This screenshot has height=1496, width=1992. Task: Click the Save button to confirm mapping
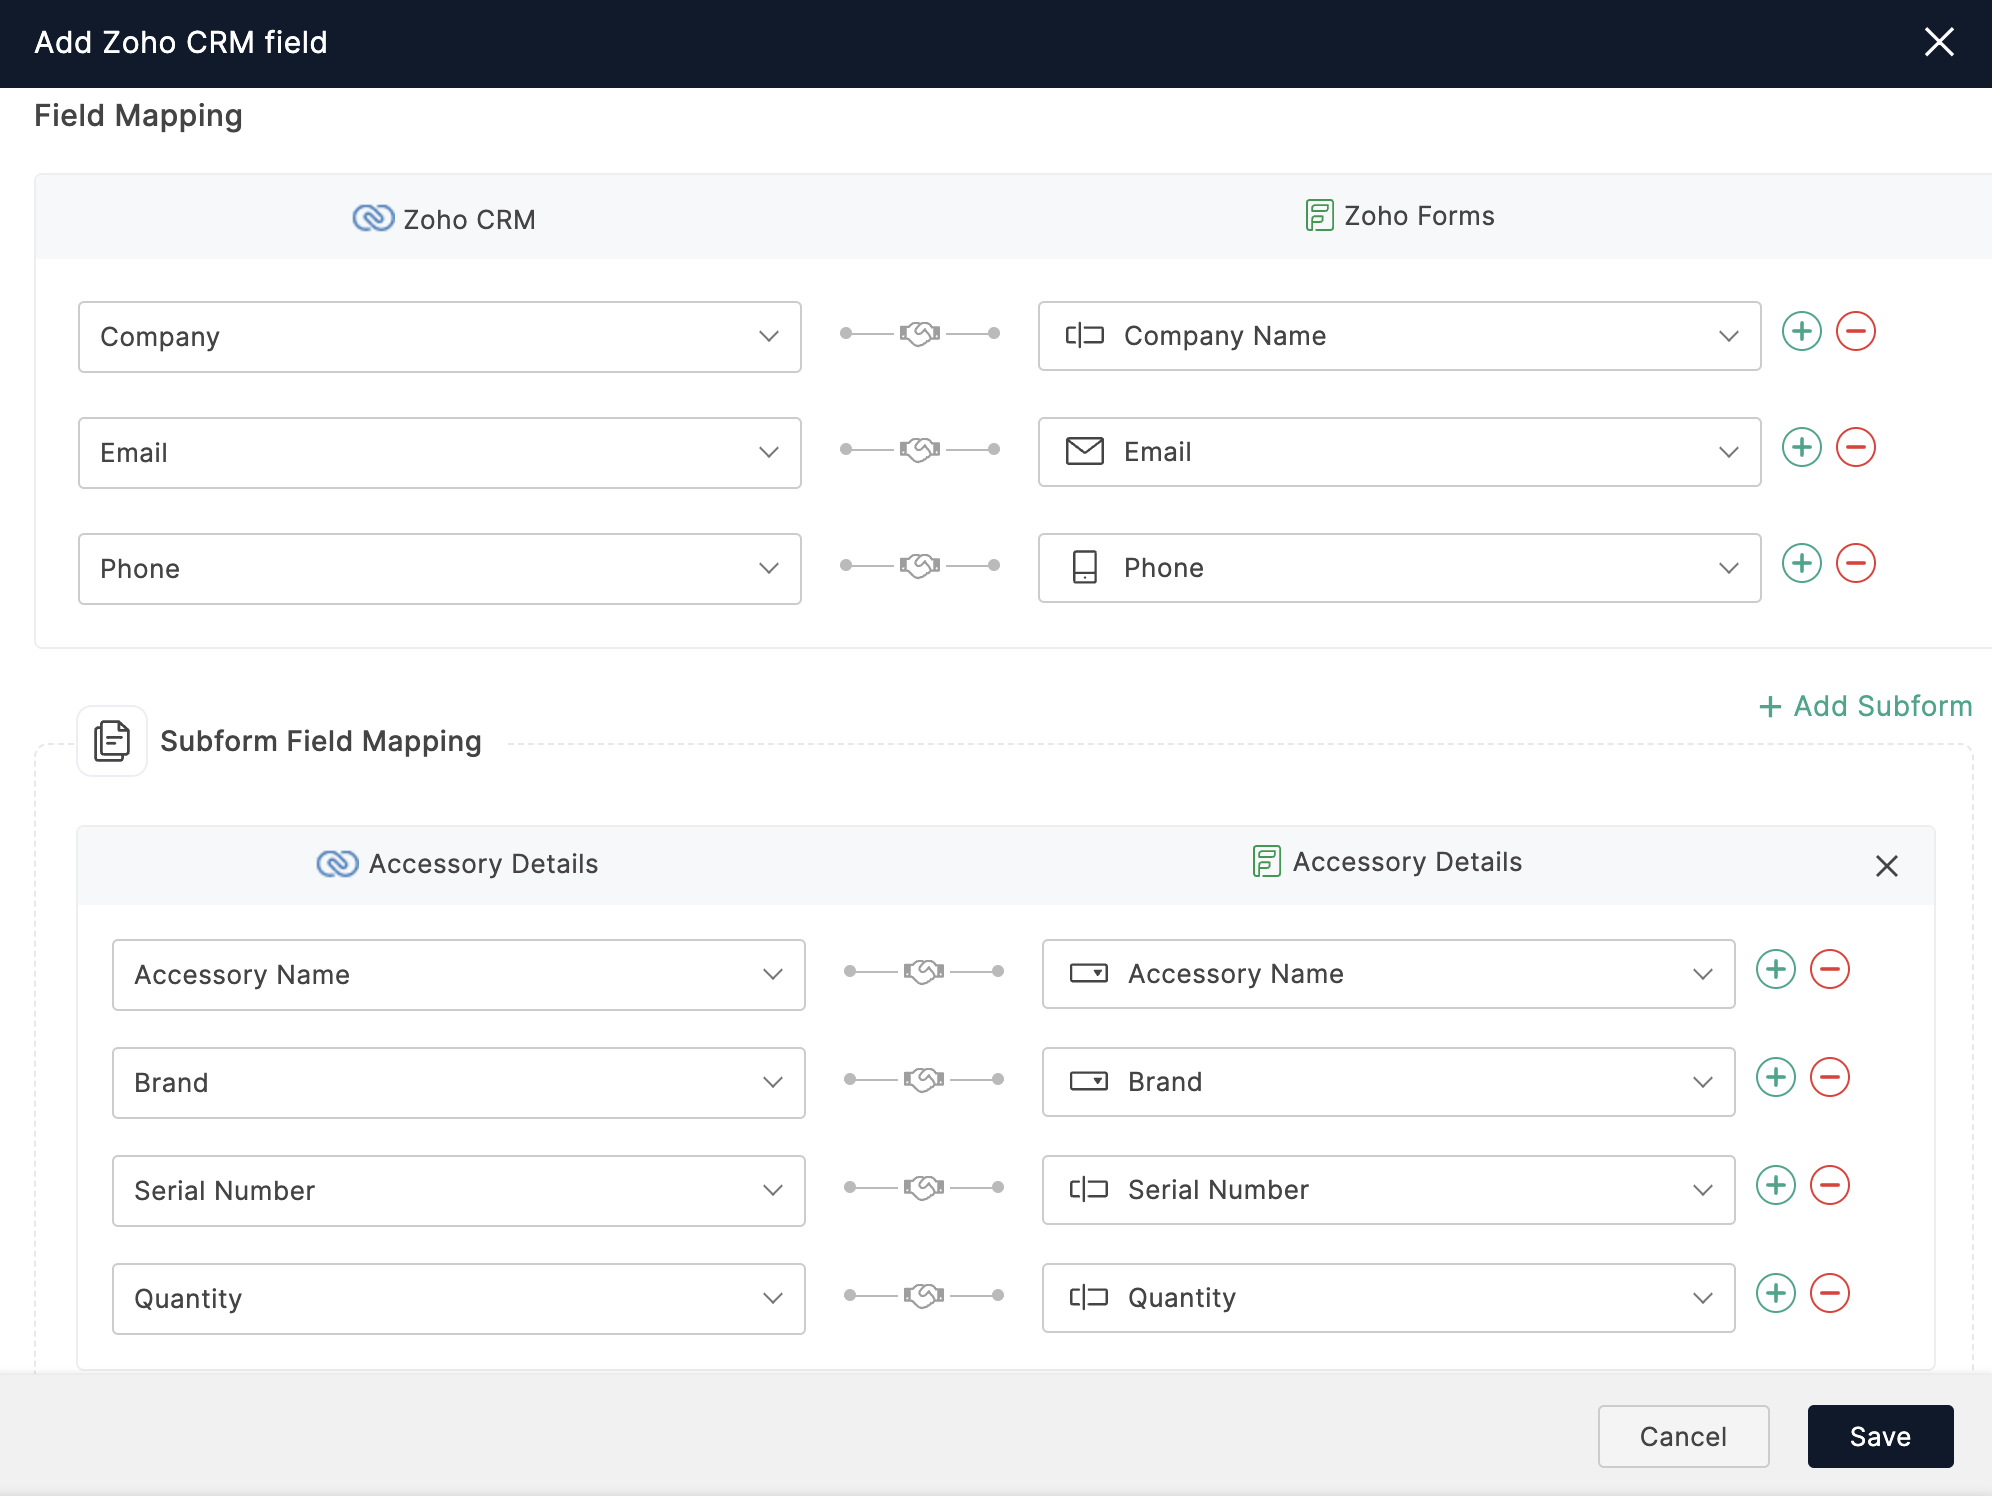[x=1880, y=1433]
